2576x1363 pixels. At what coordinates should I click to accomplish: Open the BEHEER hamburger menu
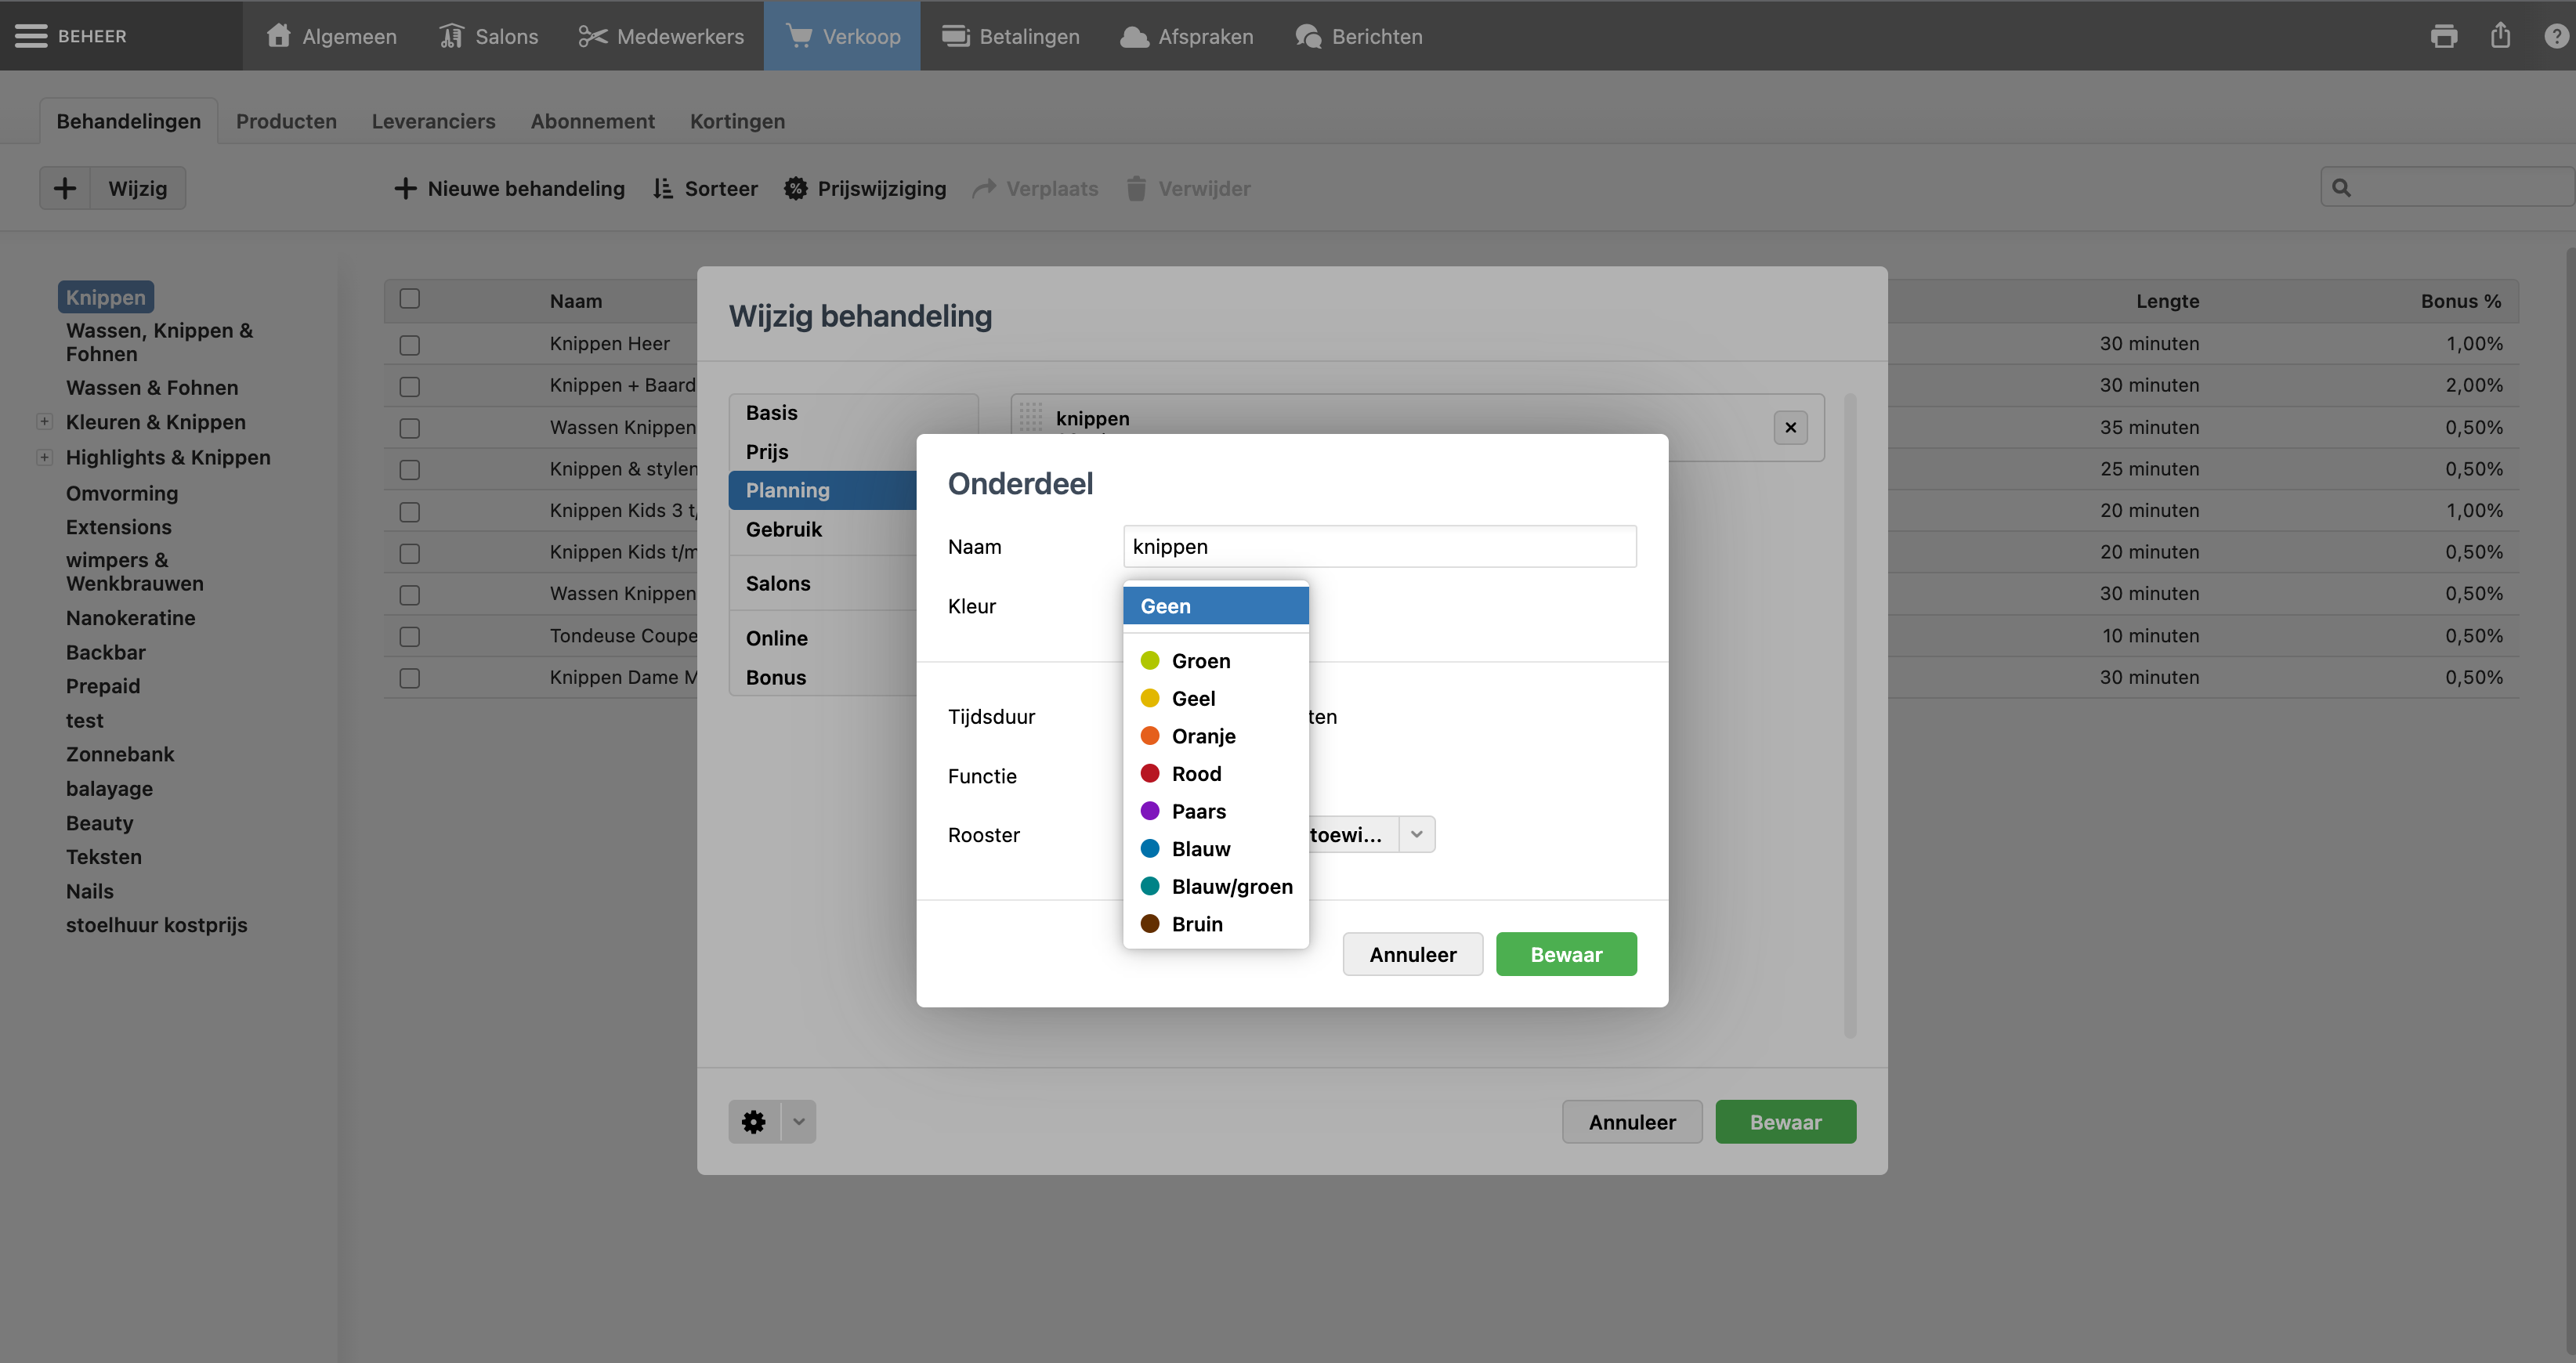point(31,36)
